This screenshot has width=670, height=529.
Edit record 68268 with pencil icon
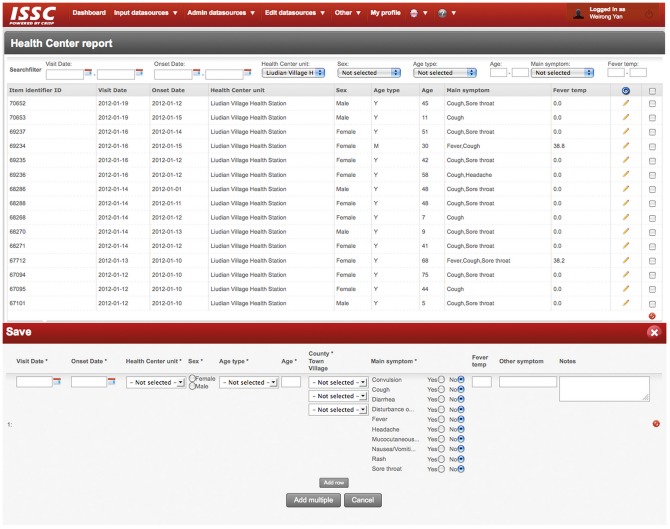point(626,217)
